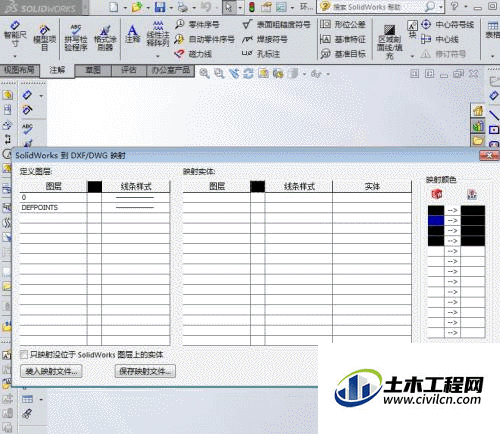The height and width of the screenshot is (434, 500).
Task: Select the layer row named 0
Action: click(x=95, y=197)
